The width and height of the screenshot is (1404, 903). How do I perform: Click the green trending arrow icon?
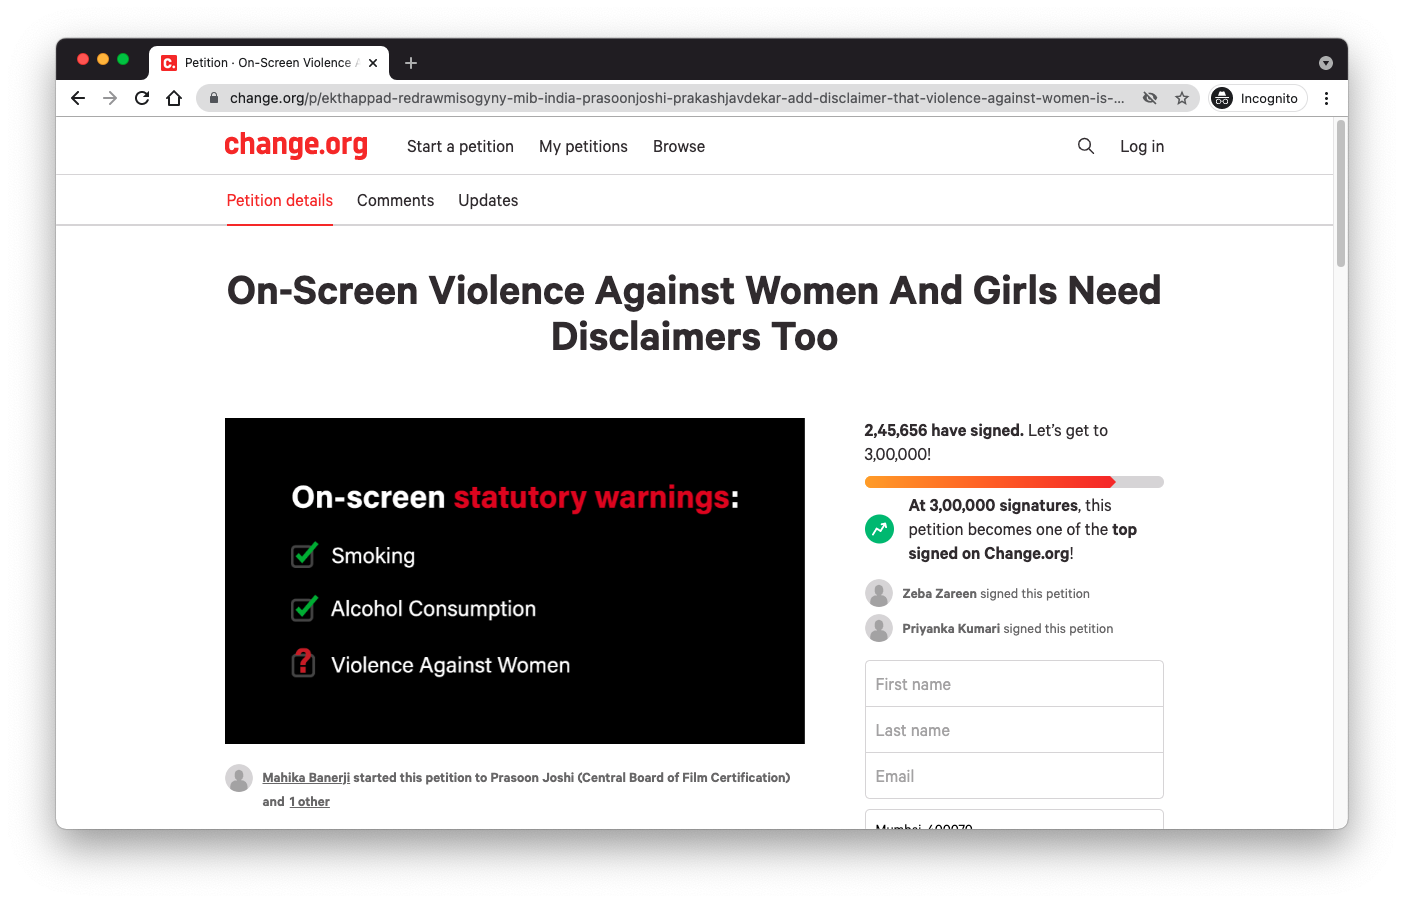pos(879,529)
